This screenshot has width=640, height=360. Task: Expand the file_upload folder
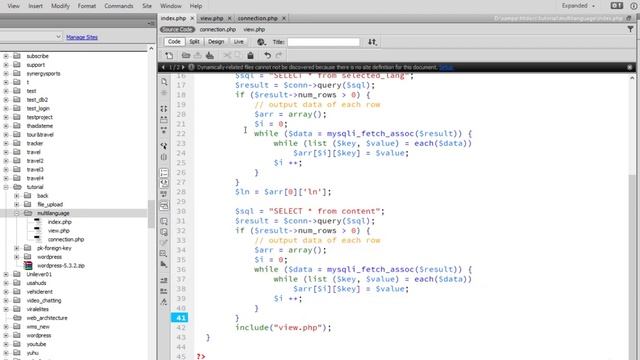coord(17,204)
